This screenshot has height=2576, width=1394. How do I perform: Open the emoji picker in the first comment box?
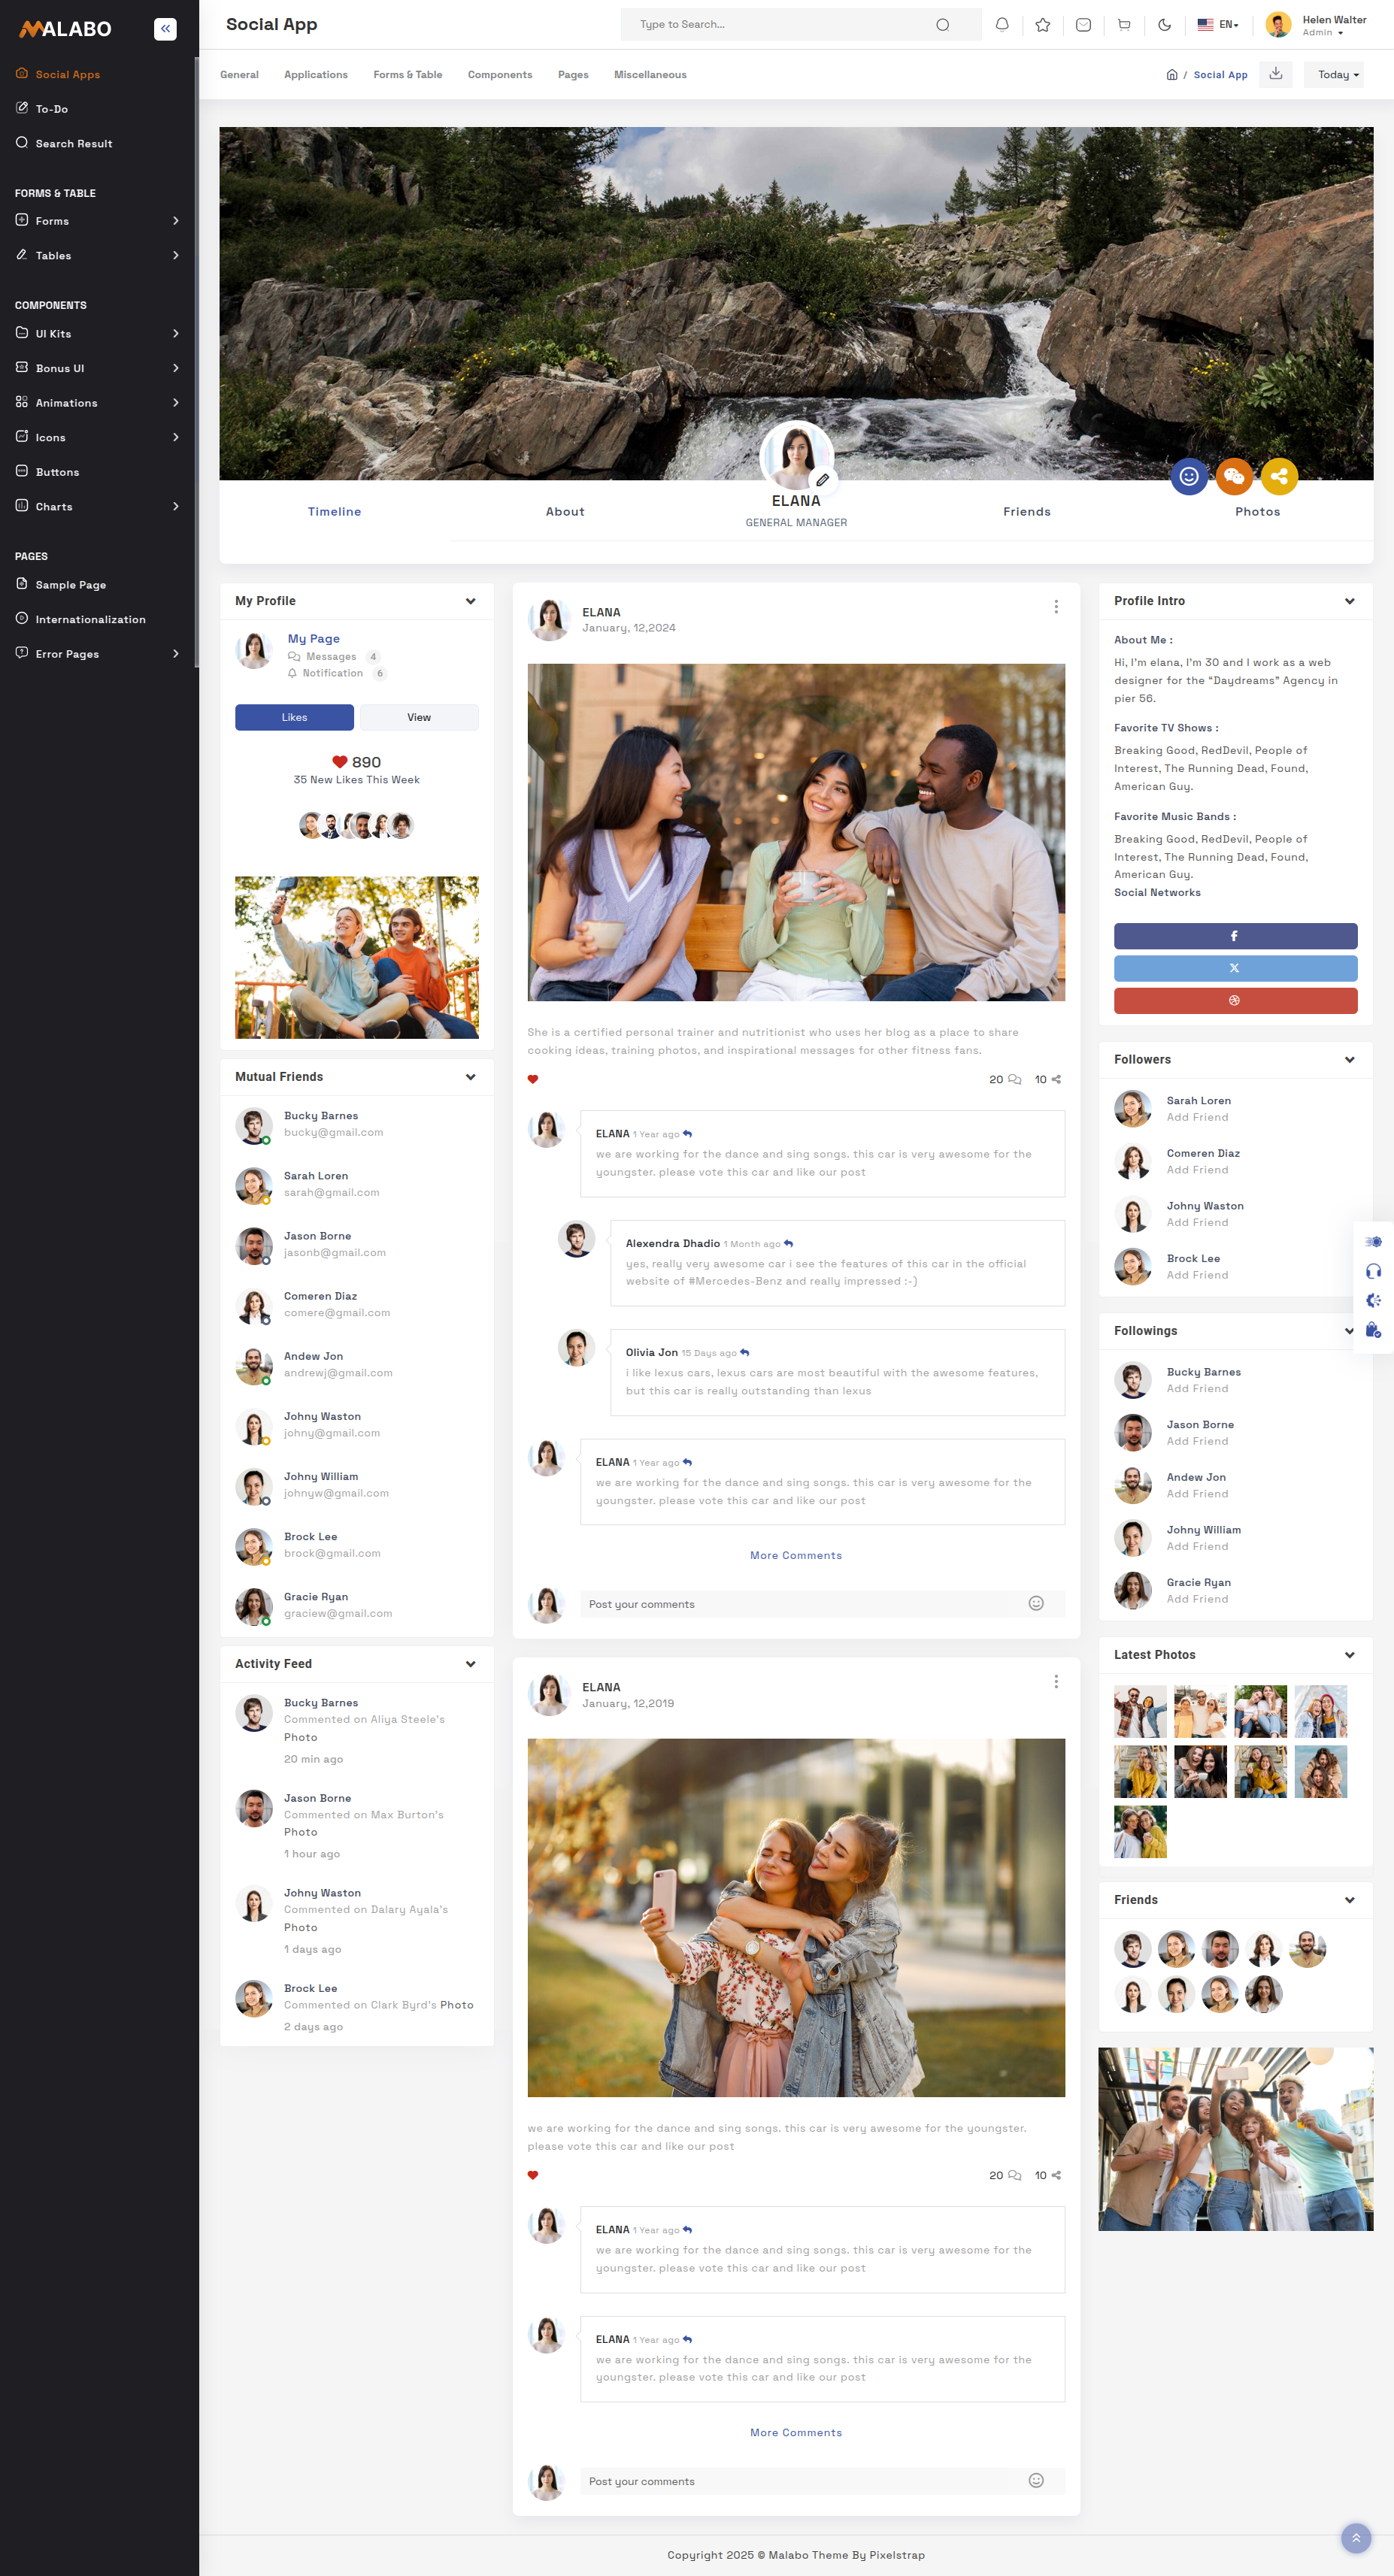(1036, 1603)
